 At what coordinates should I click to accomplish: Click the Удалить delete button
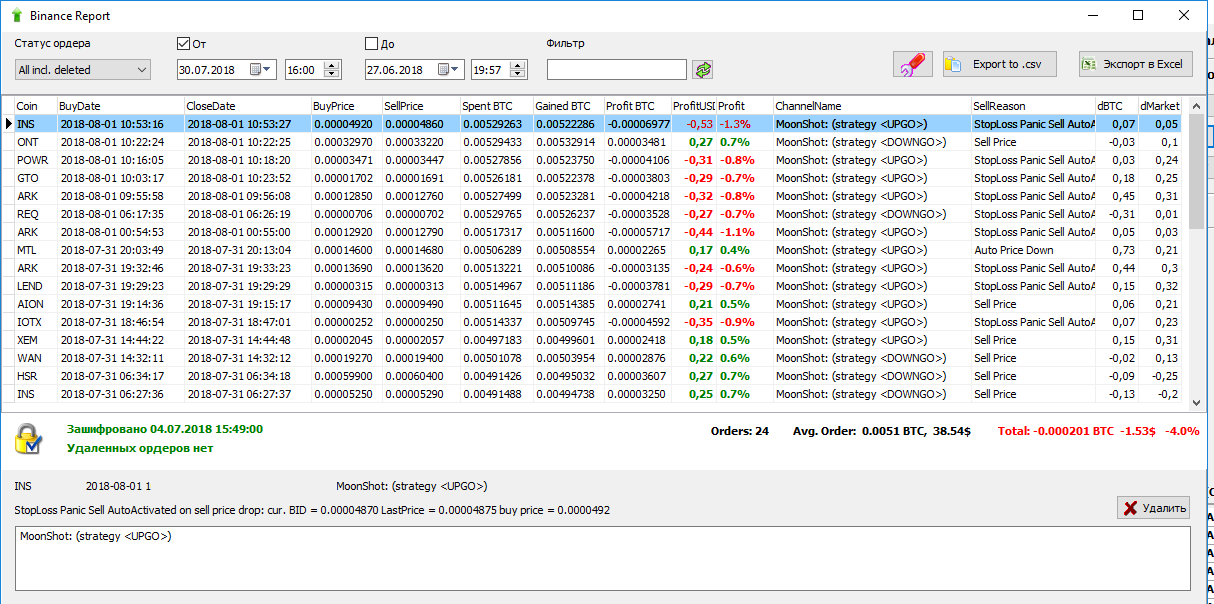pyautogui.click(x=1153, y=508)
